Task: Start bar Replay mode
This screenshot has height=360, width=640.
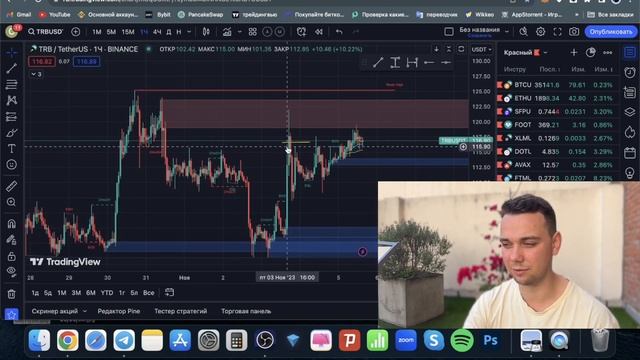Action: click(319, 32)
